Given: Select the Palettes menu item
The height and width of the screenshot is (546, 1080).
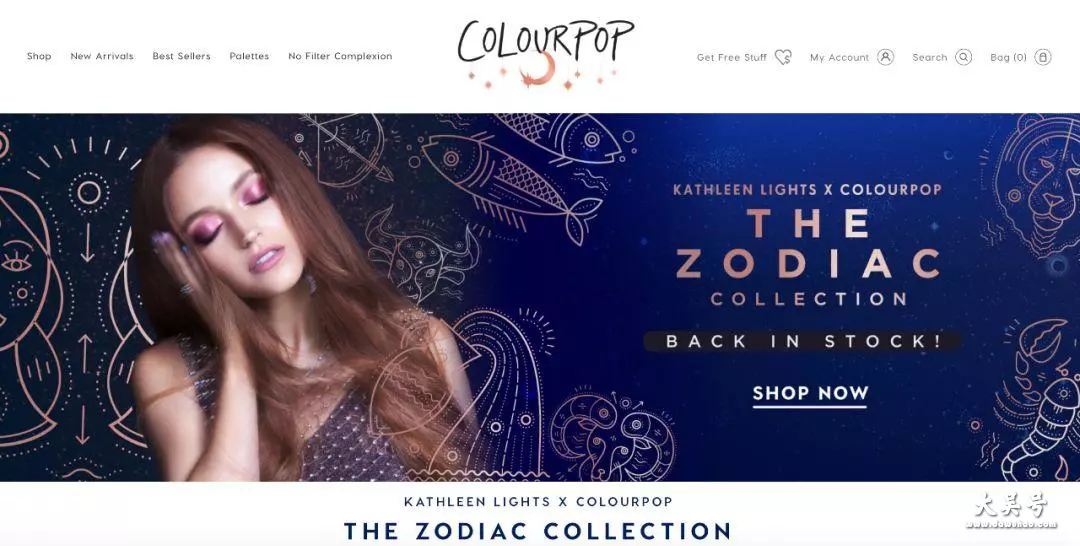Looking at the screenshot, I should pos(249,56).
